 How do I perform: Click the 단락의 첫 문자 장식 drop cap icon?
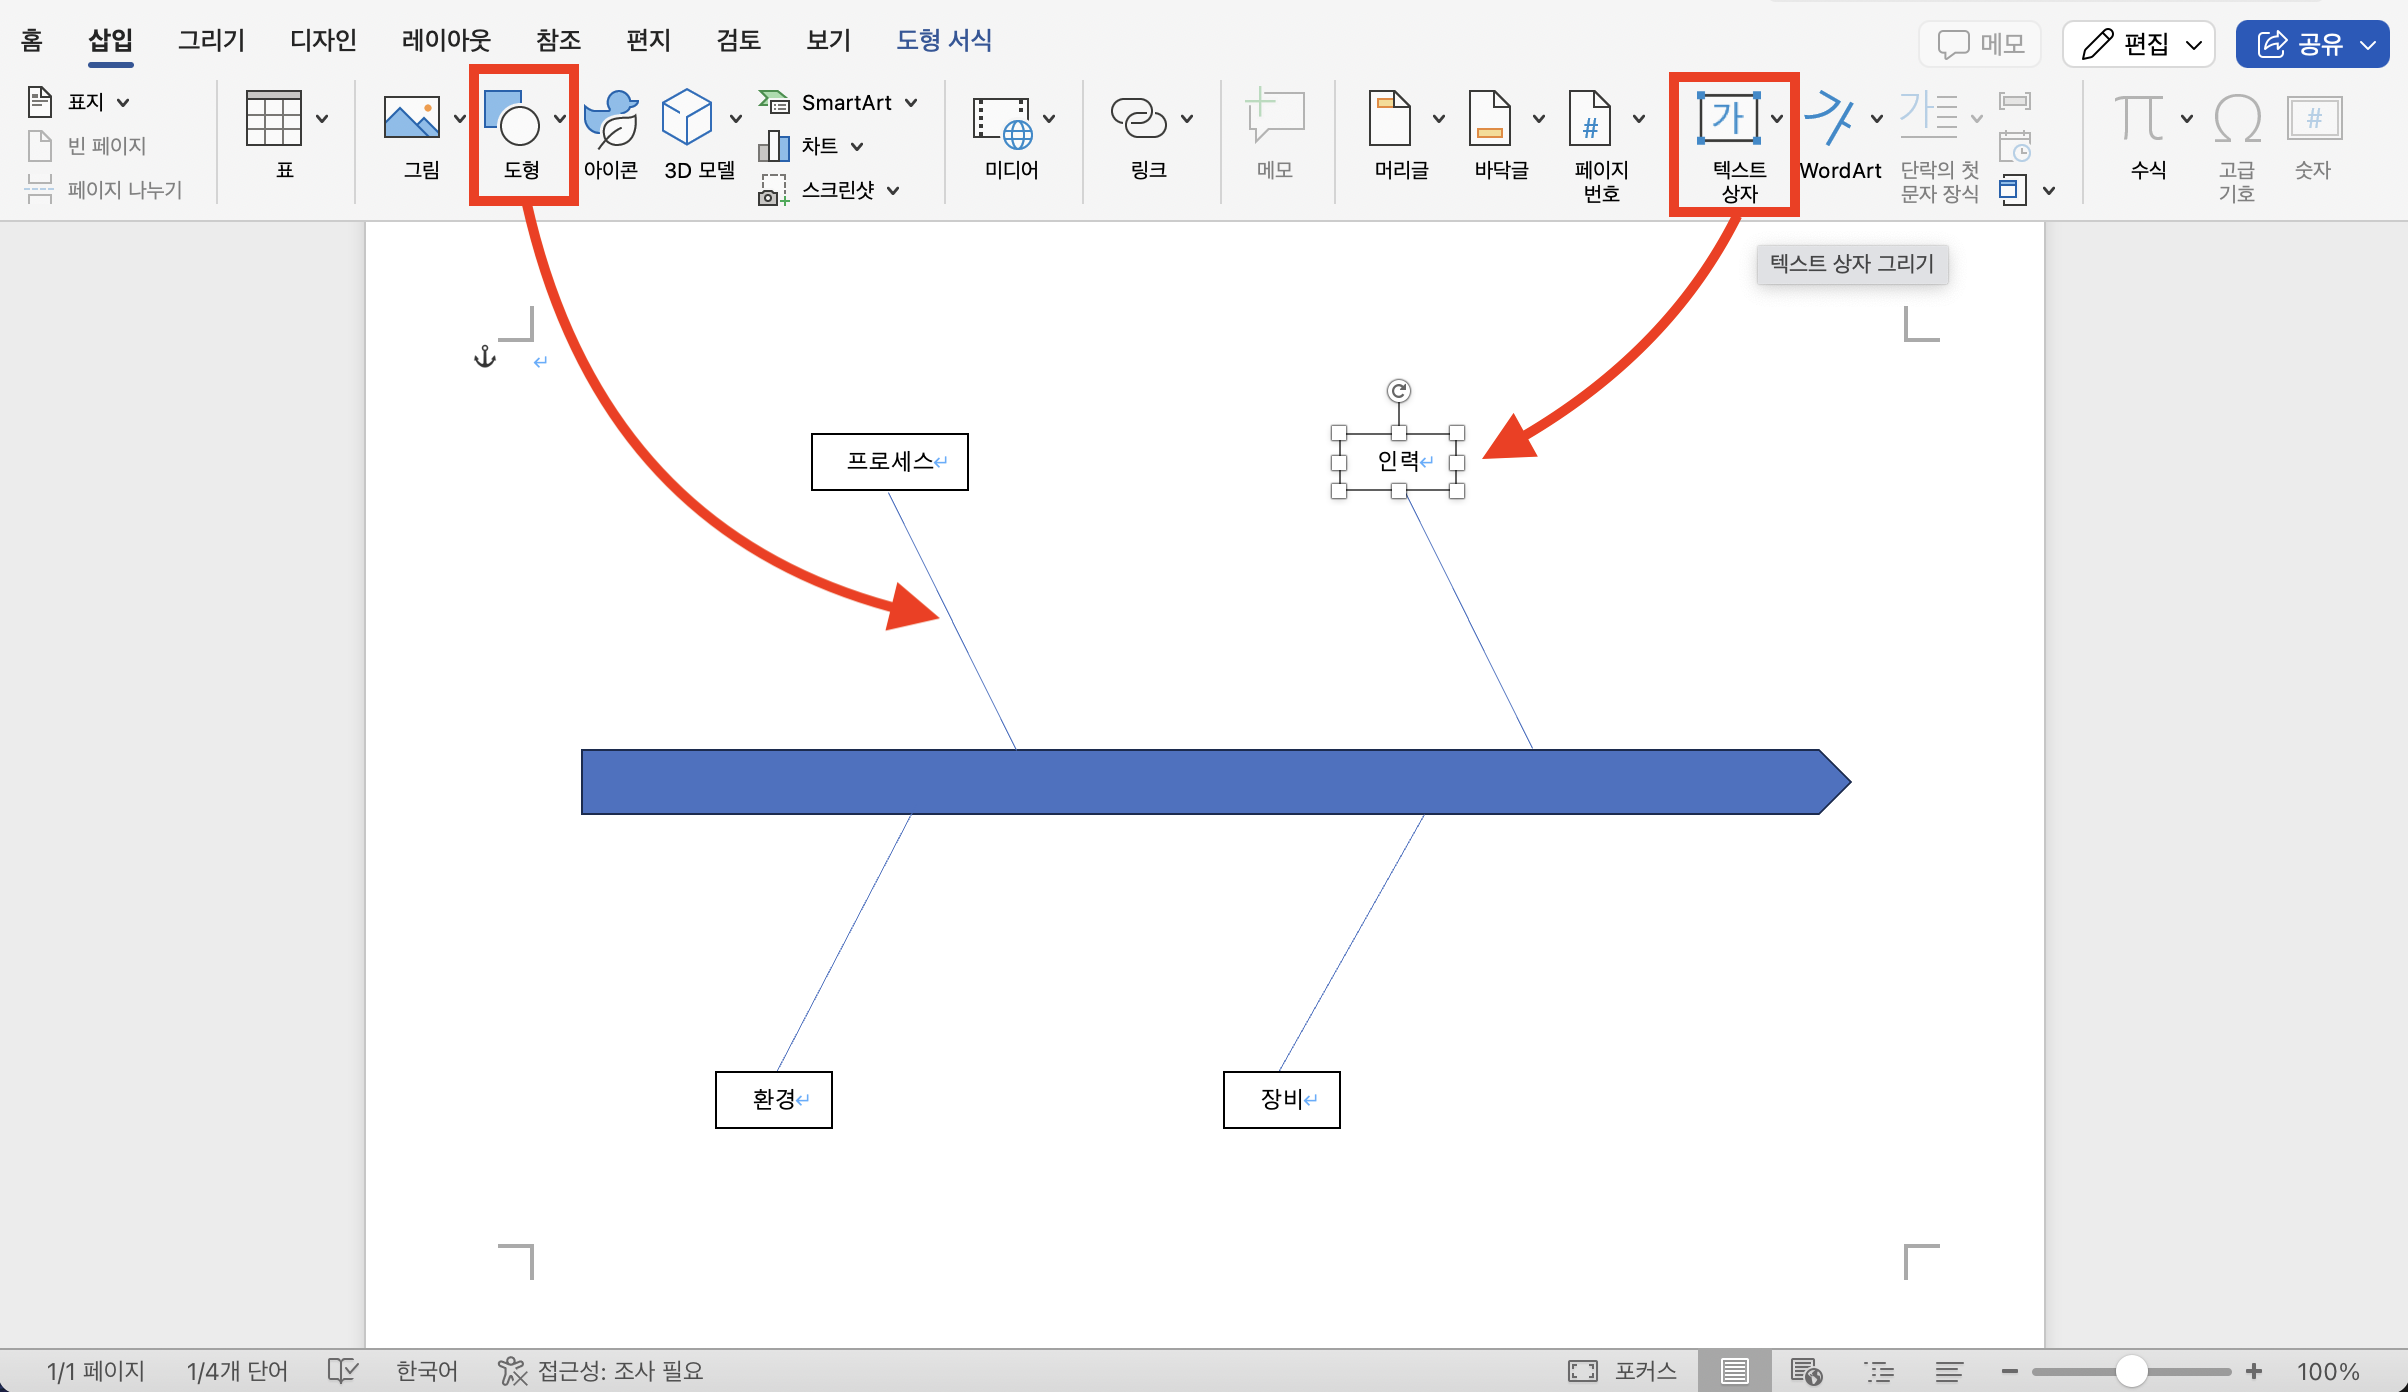pyautogui.click(x=1929, y=114)
